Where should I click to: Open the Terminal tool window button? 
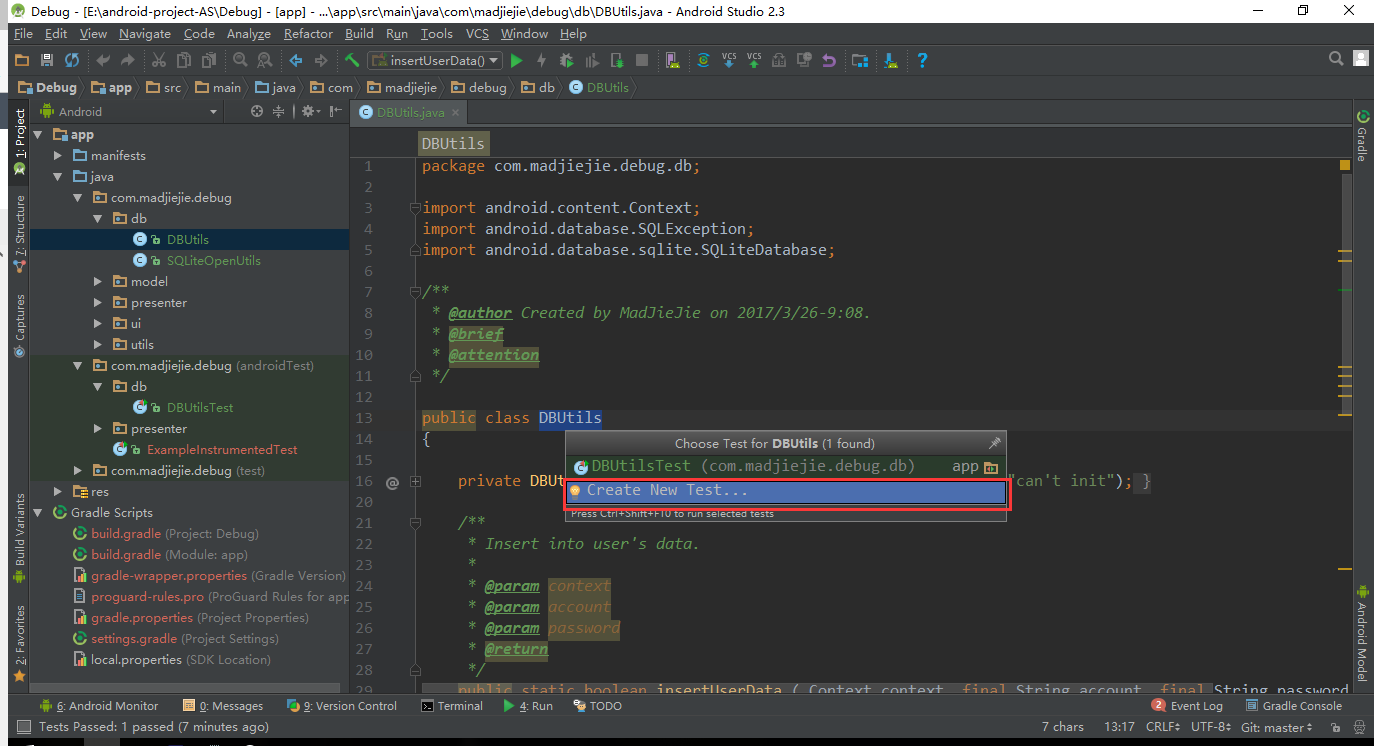pyautogui.click(x=452, y=706)
